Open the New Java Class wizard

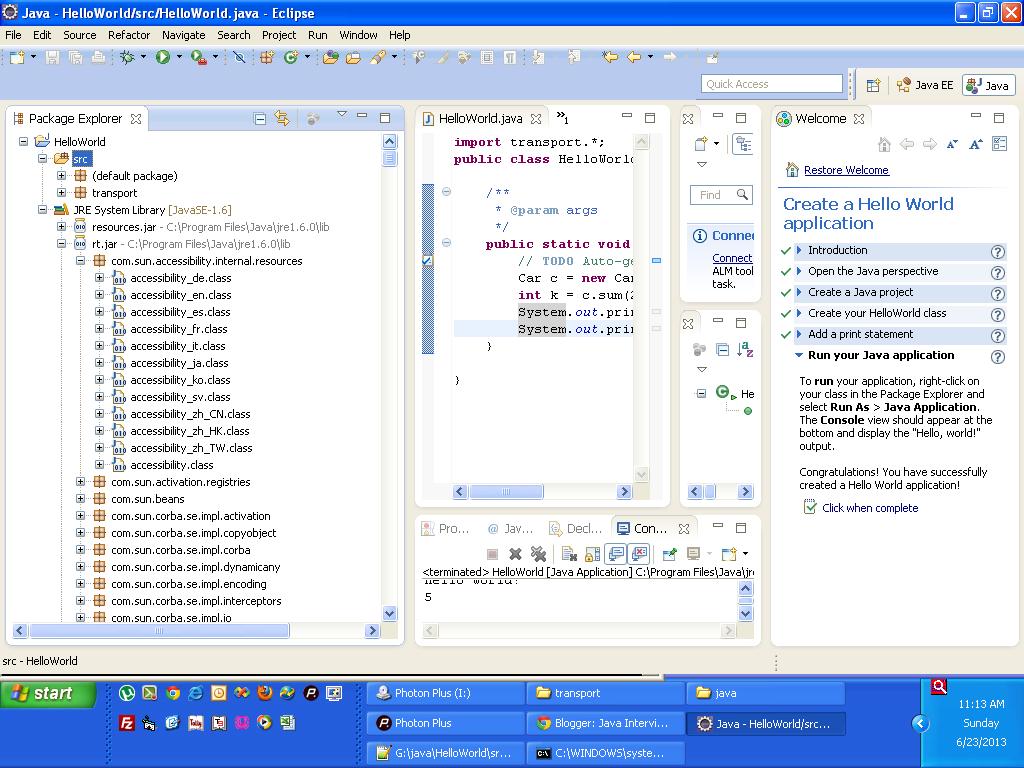click(292, 58)
